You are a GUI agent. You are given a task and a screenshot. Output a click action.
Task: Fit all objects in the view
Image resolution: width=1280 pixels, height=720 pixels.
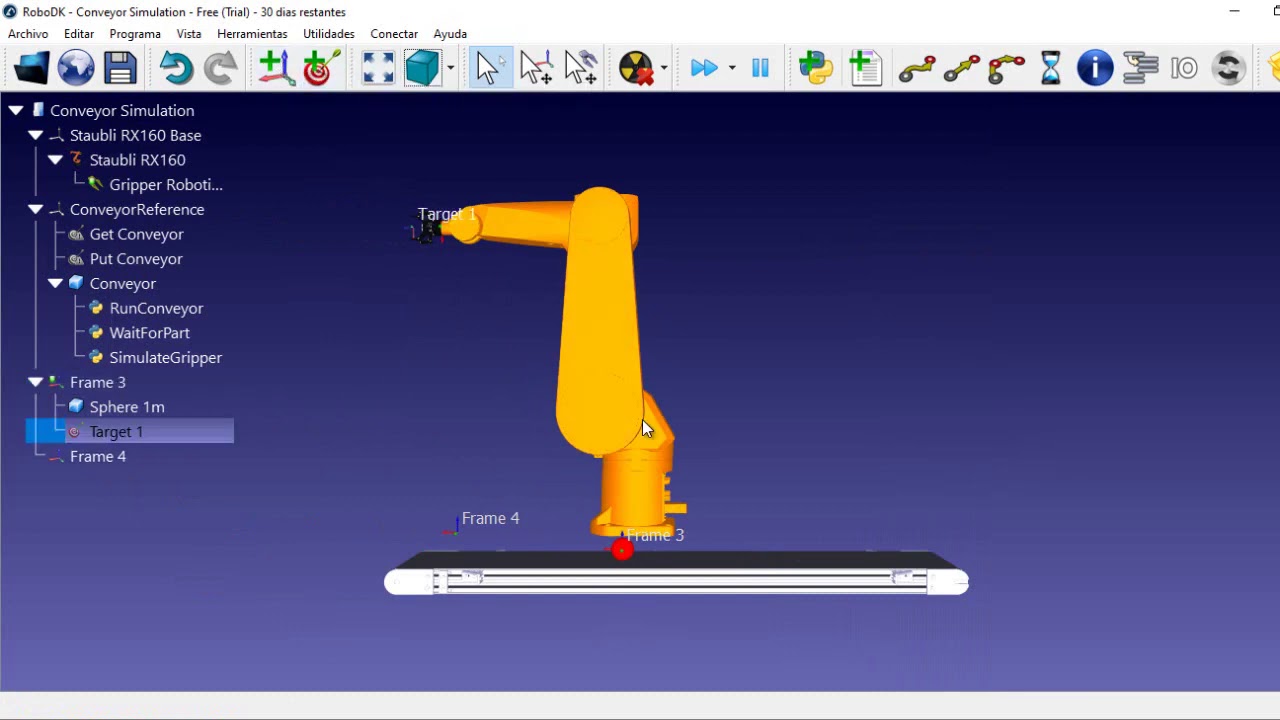378,68
